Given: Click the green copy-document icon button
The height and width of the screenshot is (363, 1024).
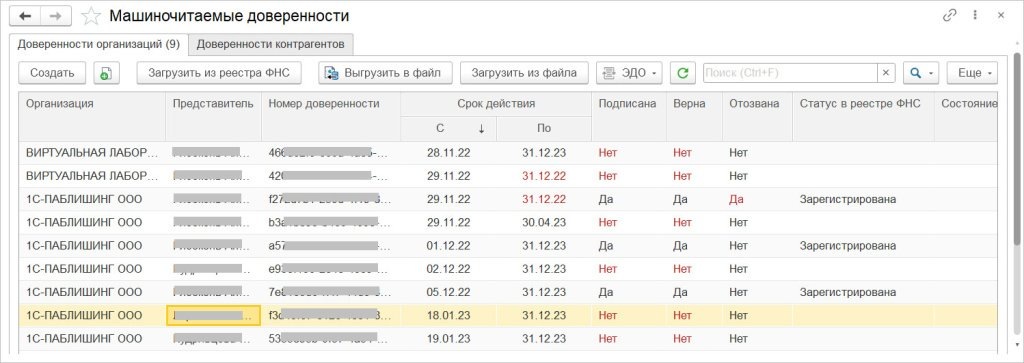Looking at the screenshot, I should [106, 73].
